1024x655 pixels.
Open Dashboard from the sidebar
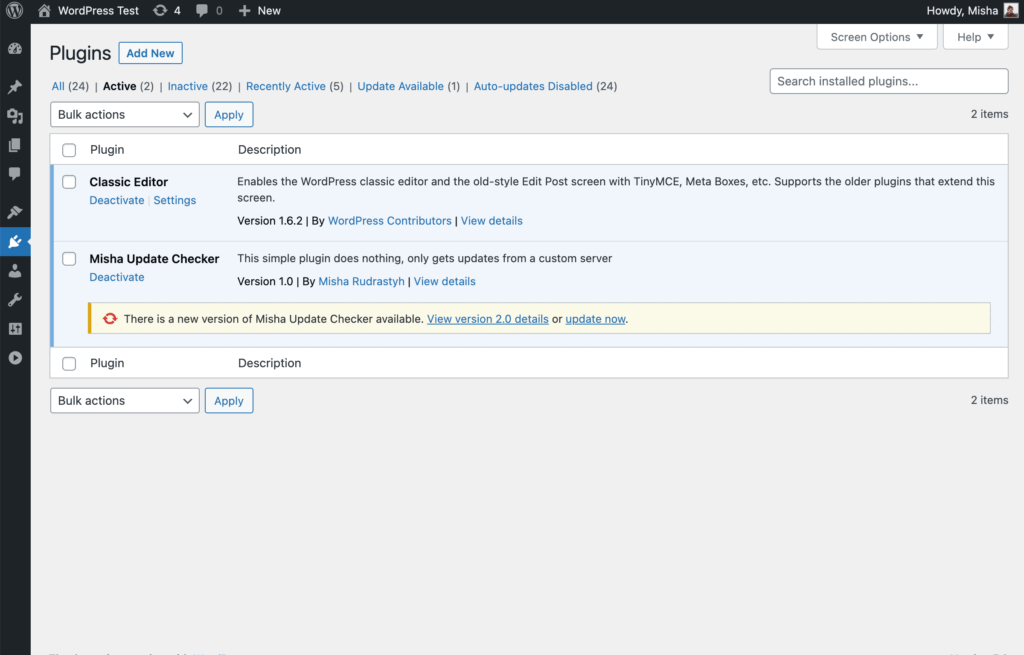[15, 49]
